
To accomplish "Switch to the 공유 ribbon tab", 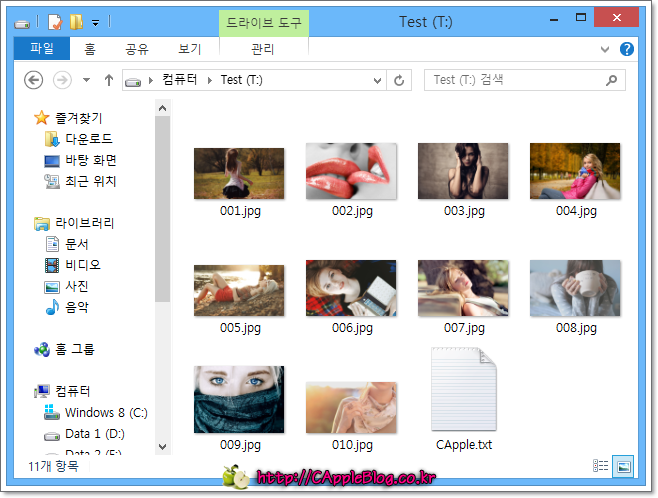I will click(x=137, y=49).
